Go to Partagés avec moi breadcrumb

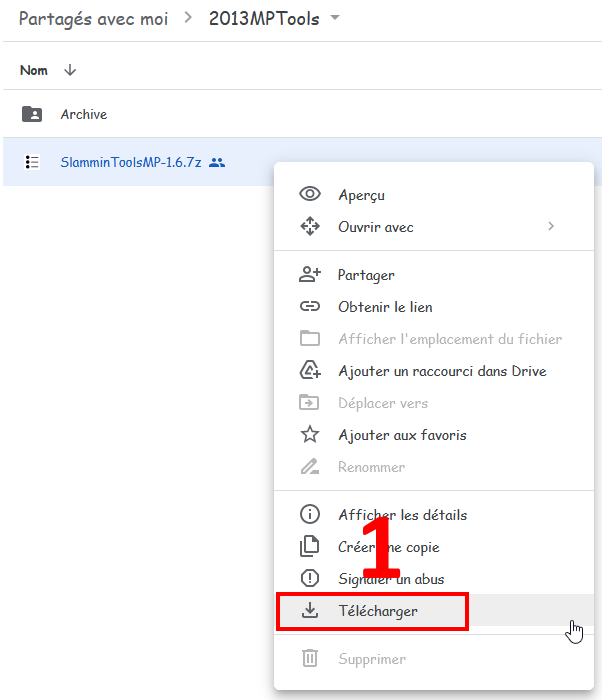click(93, 19)
